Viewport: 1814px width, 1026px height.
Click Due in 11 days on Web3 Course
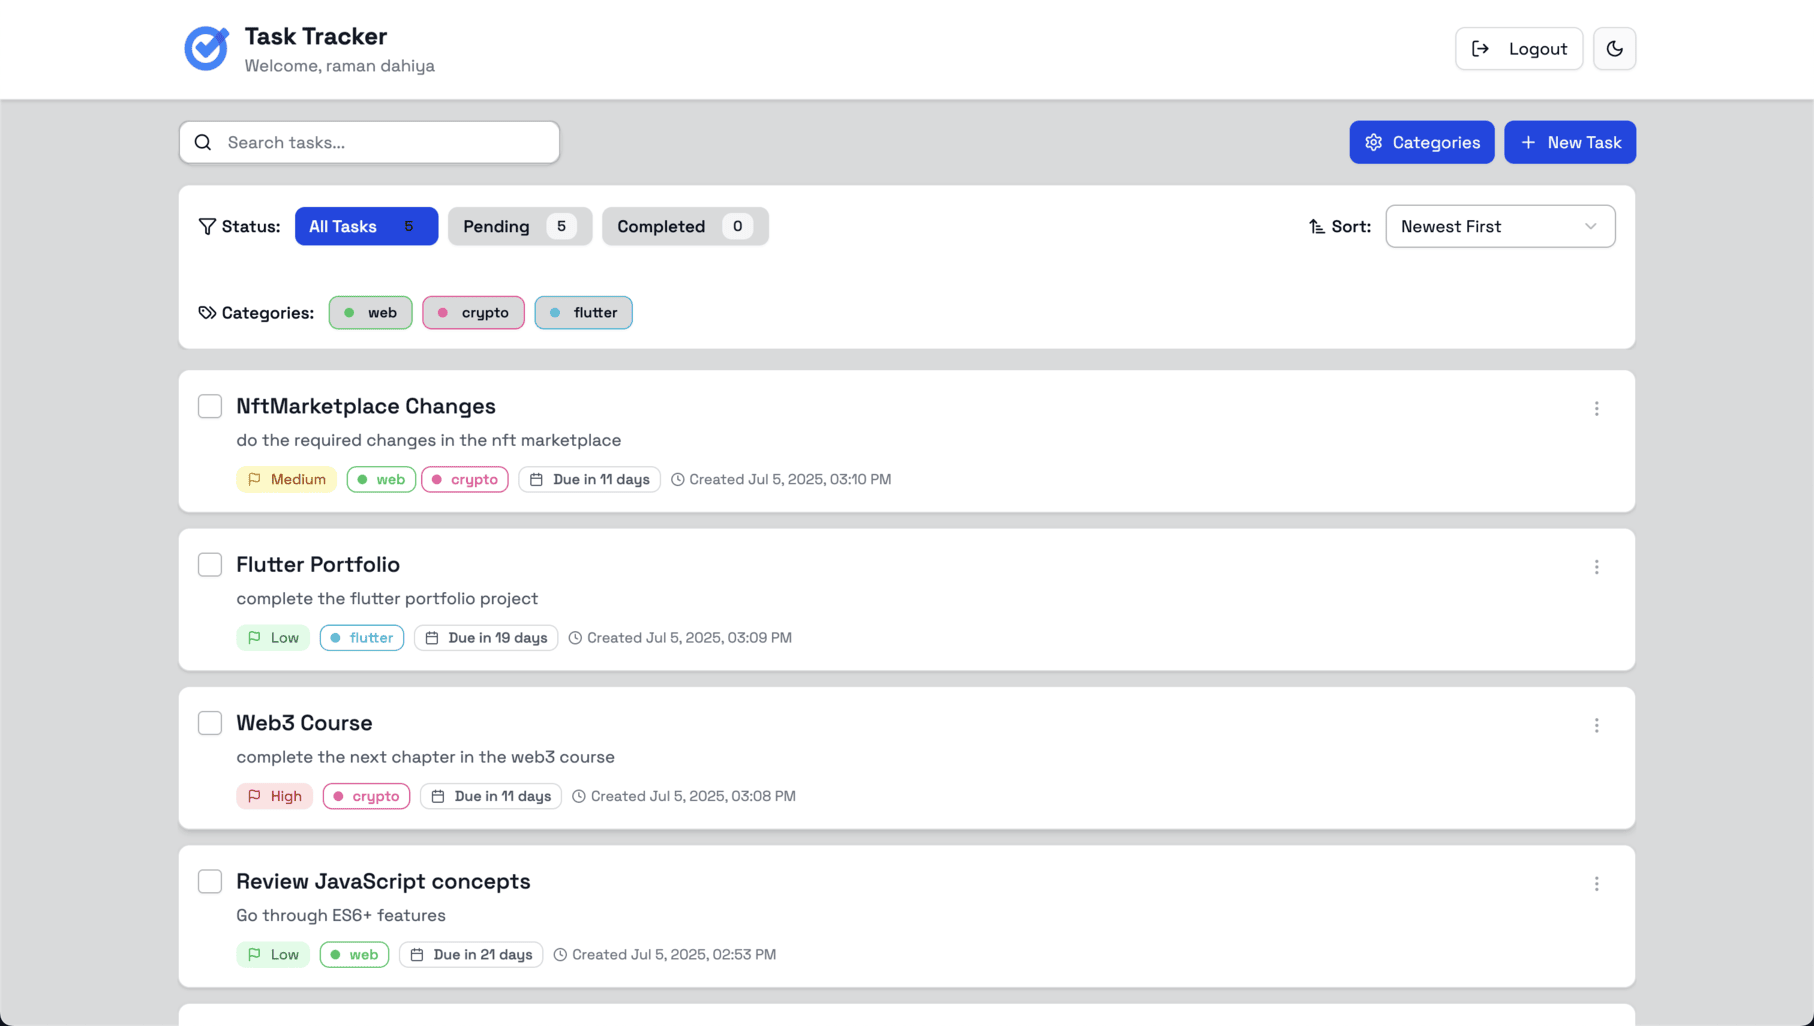point(491,796)
